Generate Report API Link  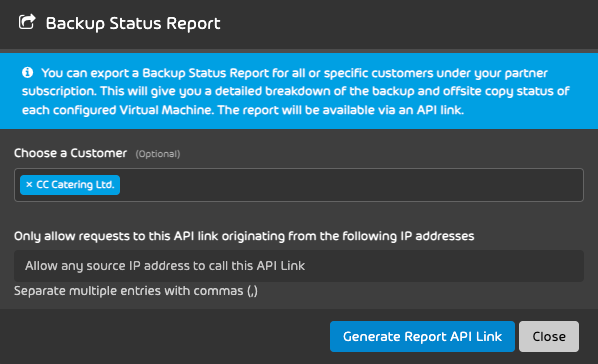tap(422, 336)
